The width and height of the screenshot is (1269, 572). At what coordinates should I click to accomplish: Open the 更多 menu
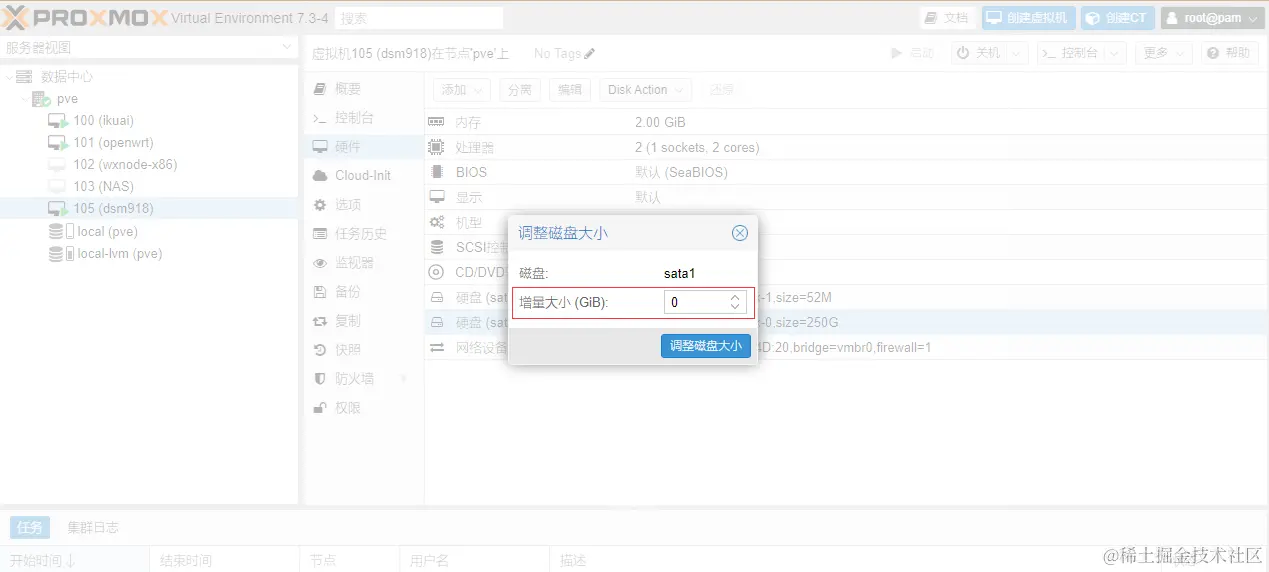[x=1165, y=53]
